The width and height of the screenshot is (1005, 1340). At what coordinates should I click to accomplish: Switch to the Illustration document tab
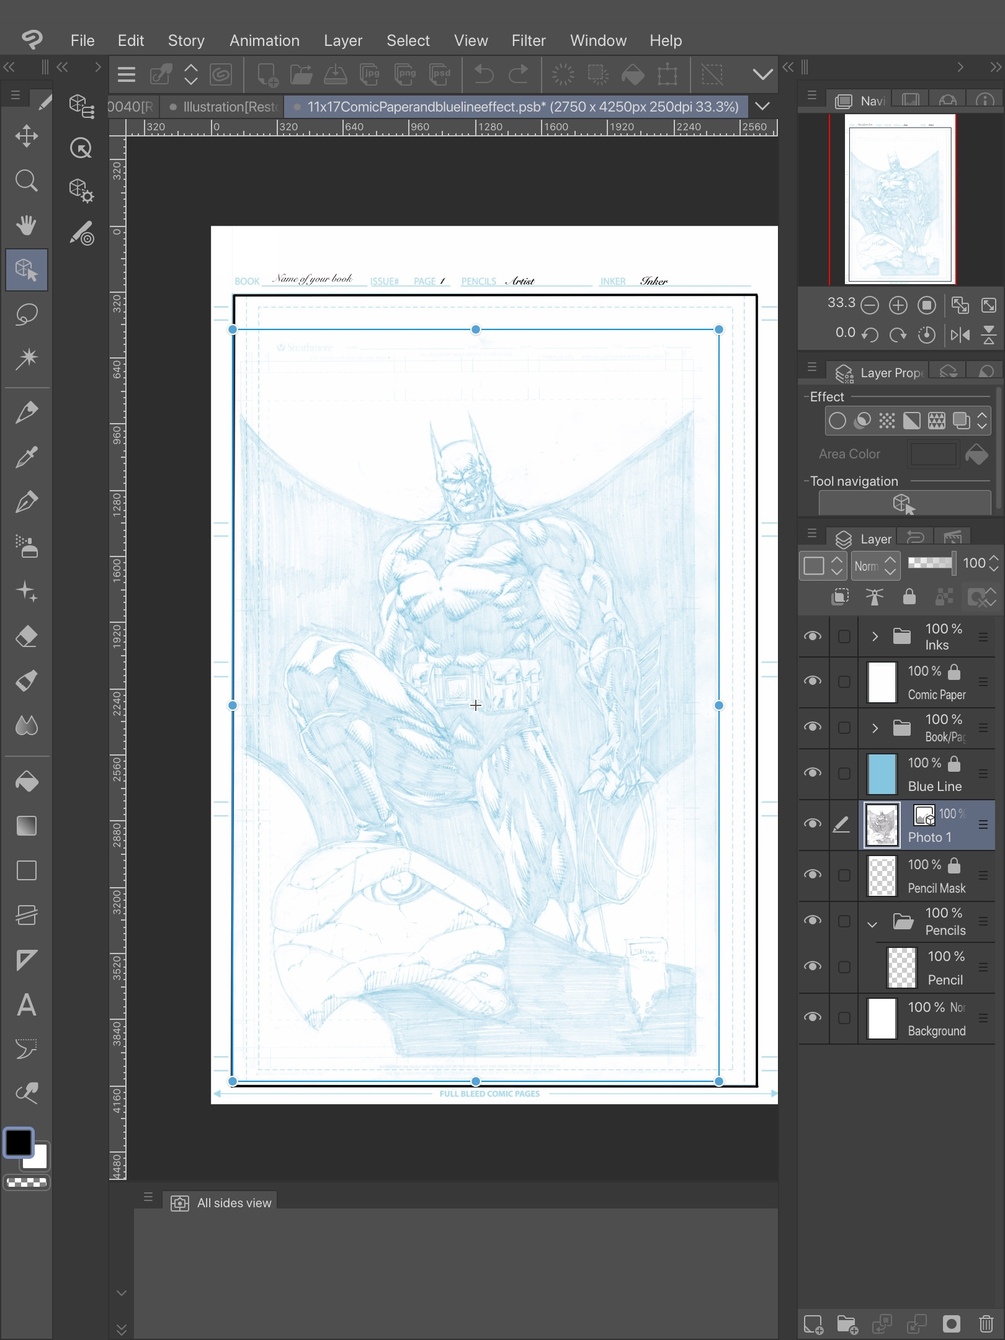point(224,106)
